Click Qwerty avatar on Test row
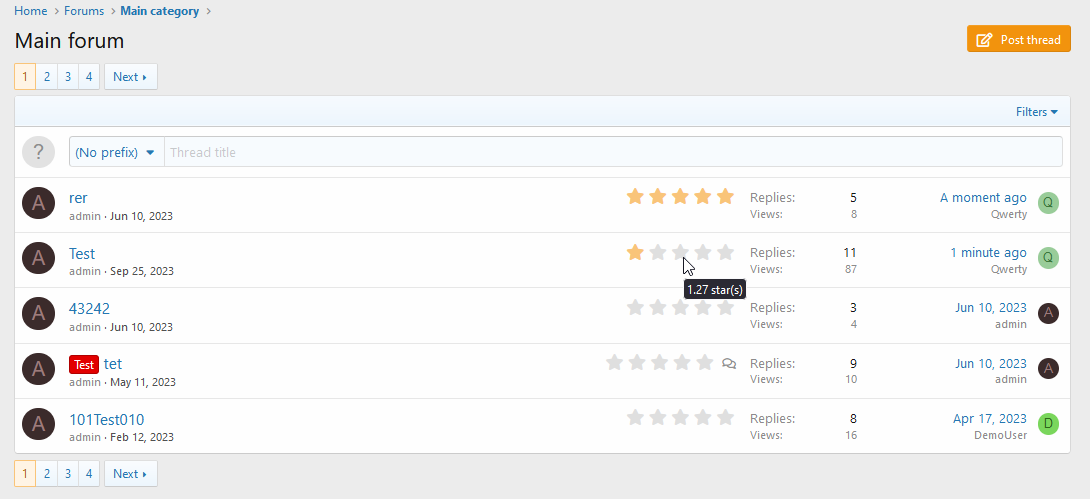This screenshot has width=1090, height=499. (x=1048, y=258)
